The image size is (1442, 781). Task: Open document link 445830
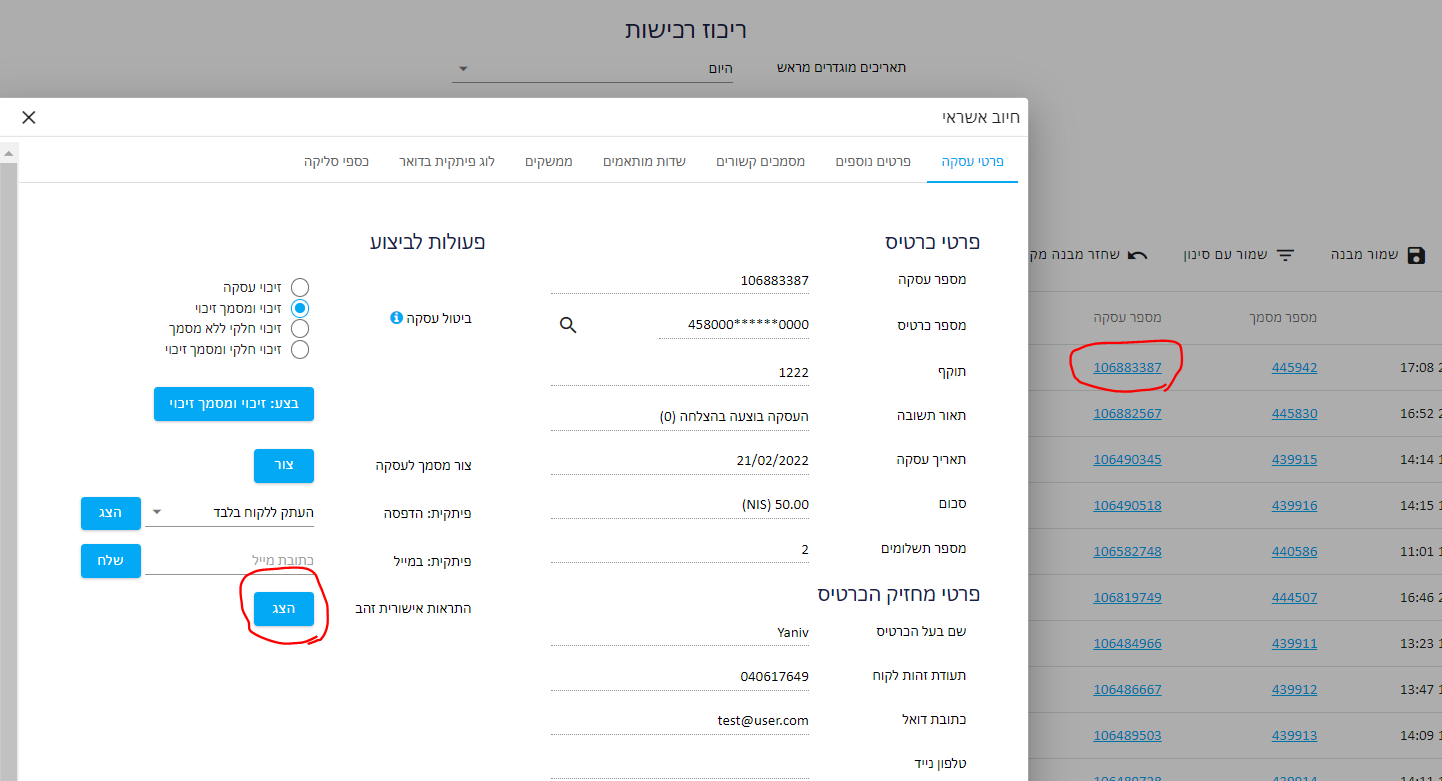pyautogui.click(x=1294, y=413)
